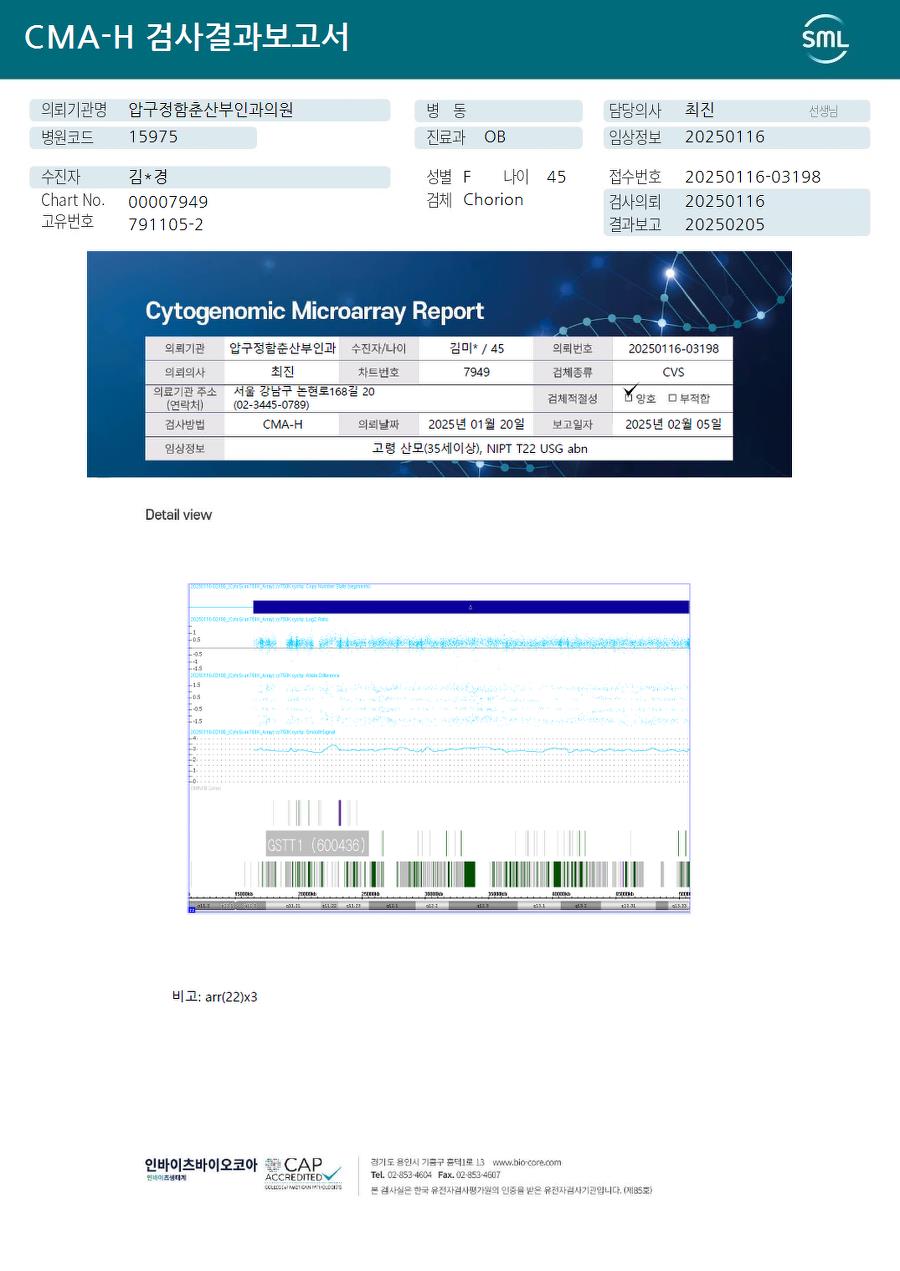
Task: Select the dark blue copy number gain segment bar
Action: [x=471, y=607]
